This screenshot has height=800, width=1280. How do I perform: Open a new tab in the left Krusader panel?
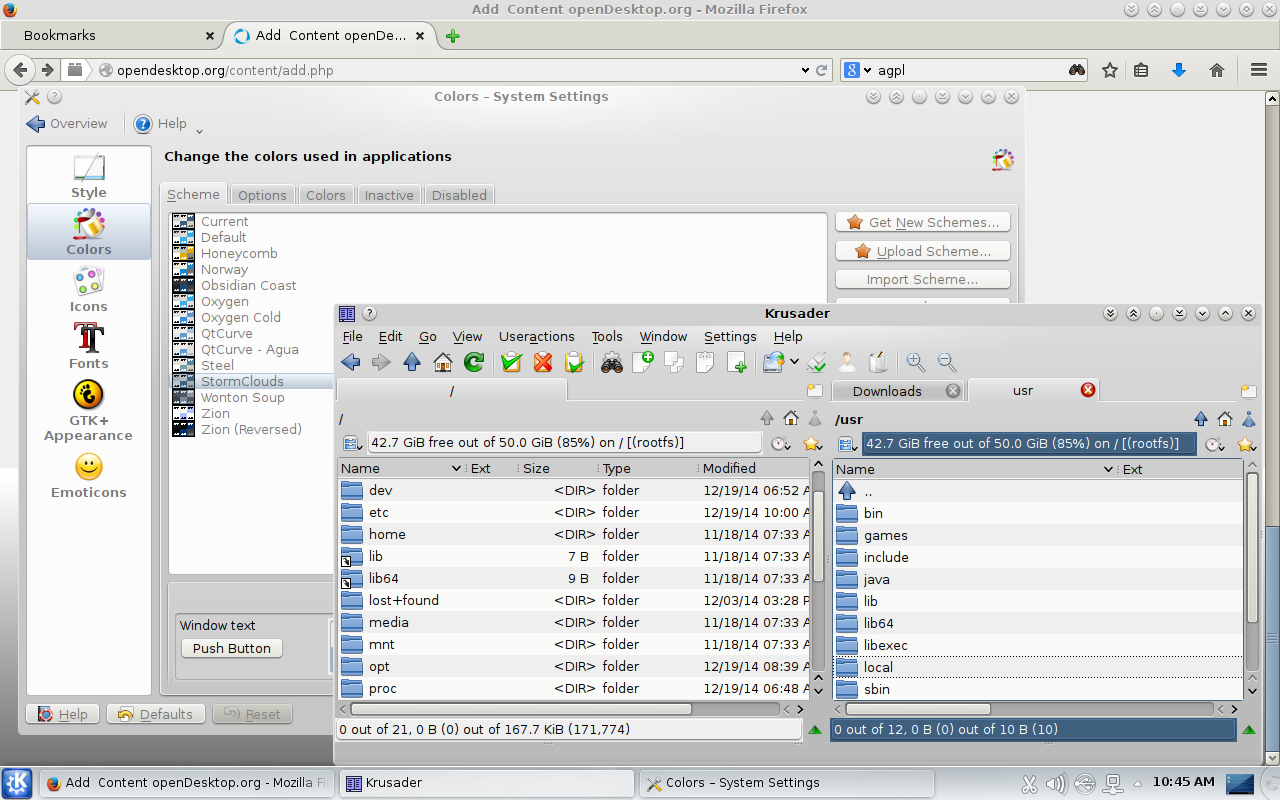(x=815, y=391)
